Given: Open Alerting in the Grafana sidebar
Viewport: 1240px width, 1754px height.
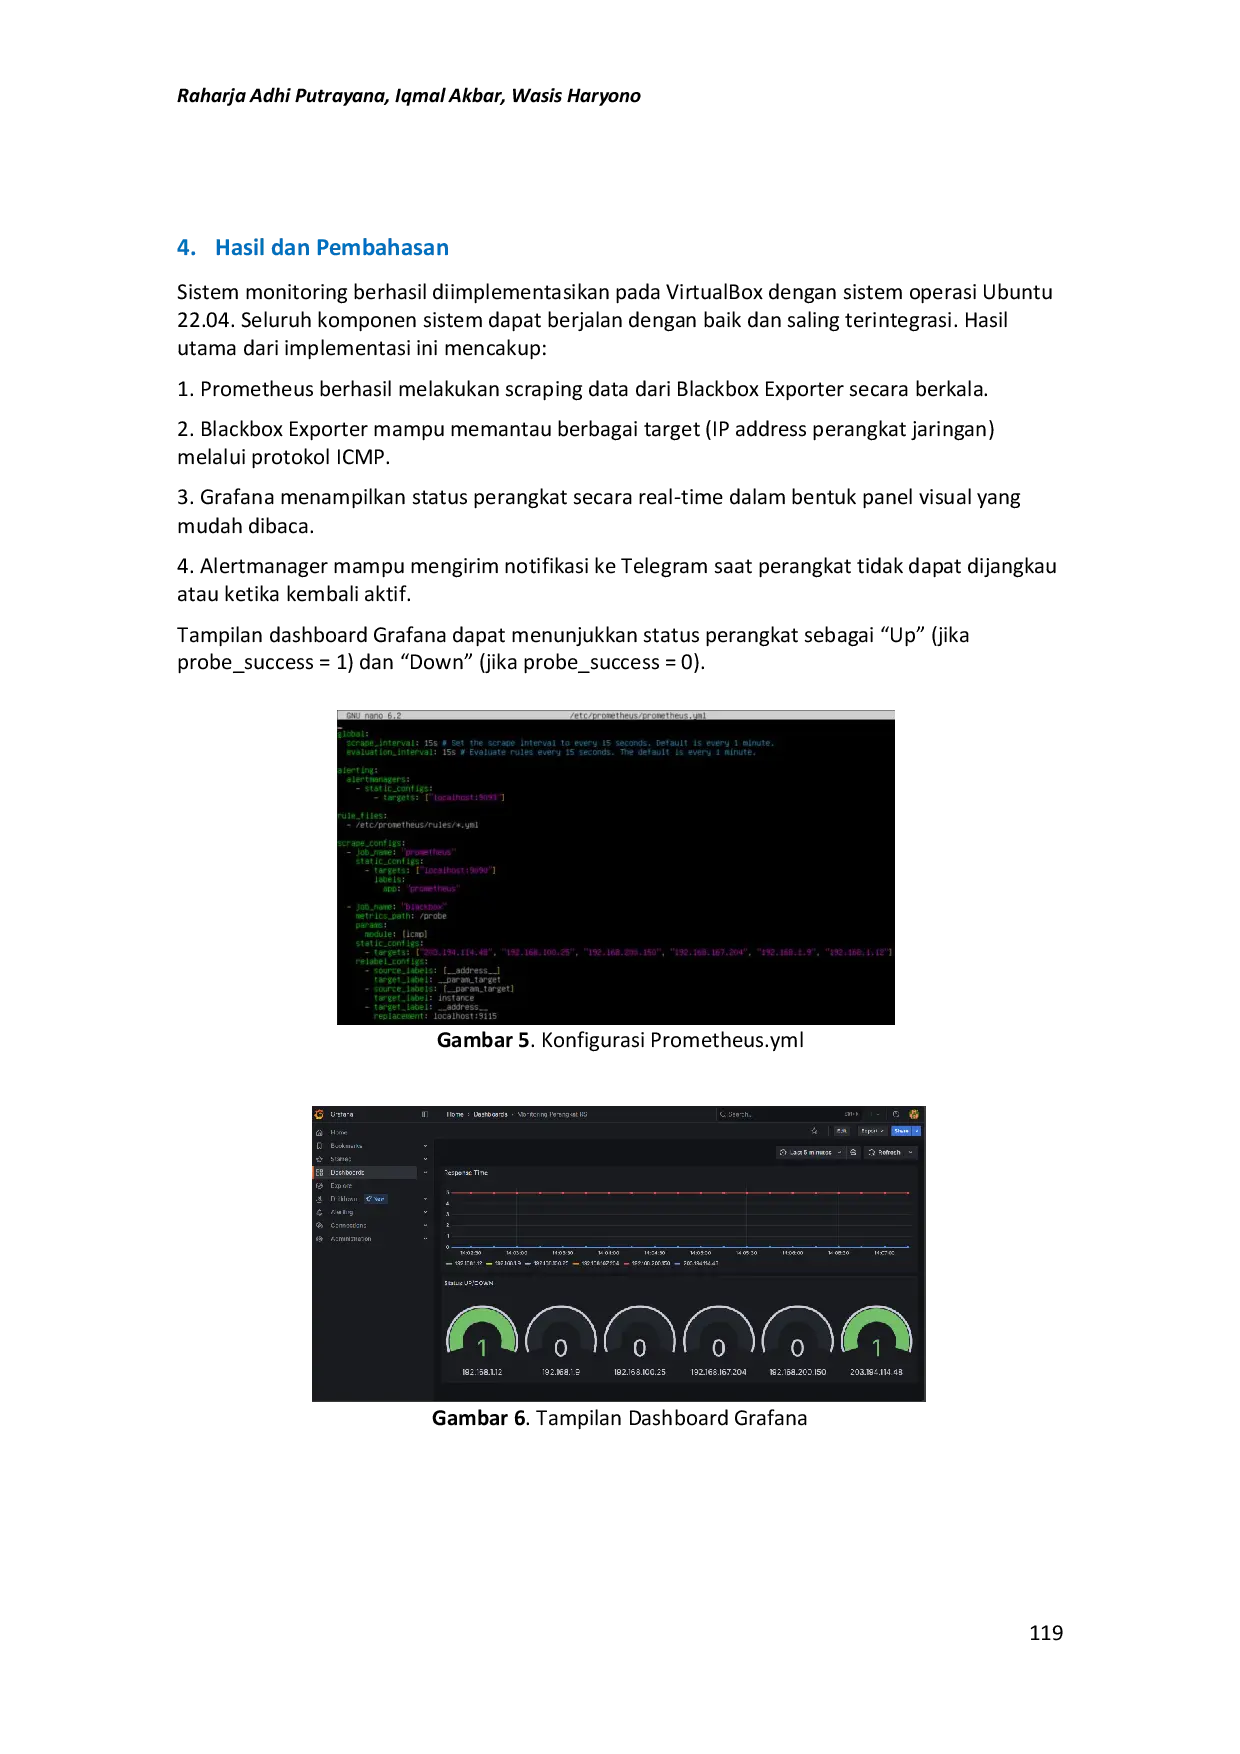Looking at the screenshot, I should [341, 1212].
